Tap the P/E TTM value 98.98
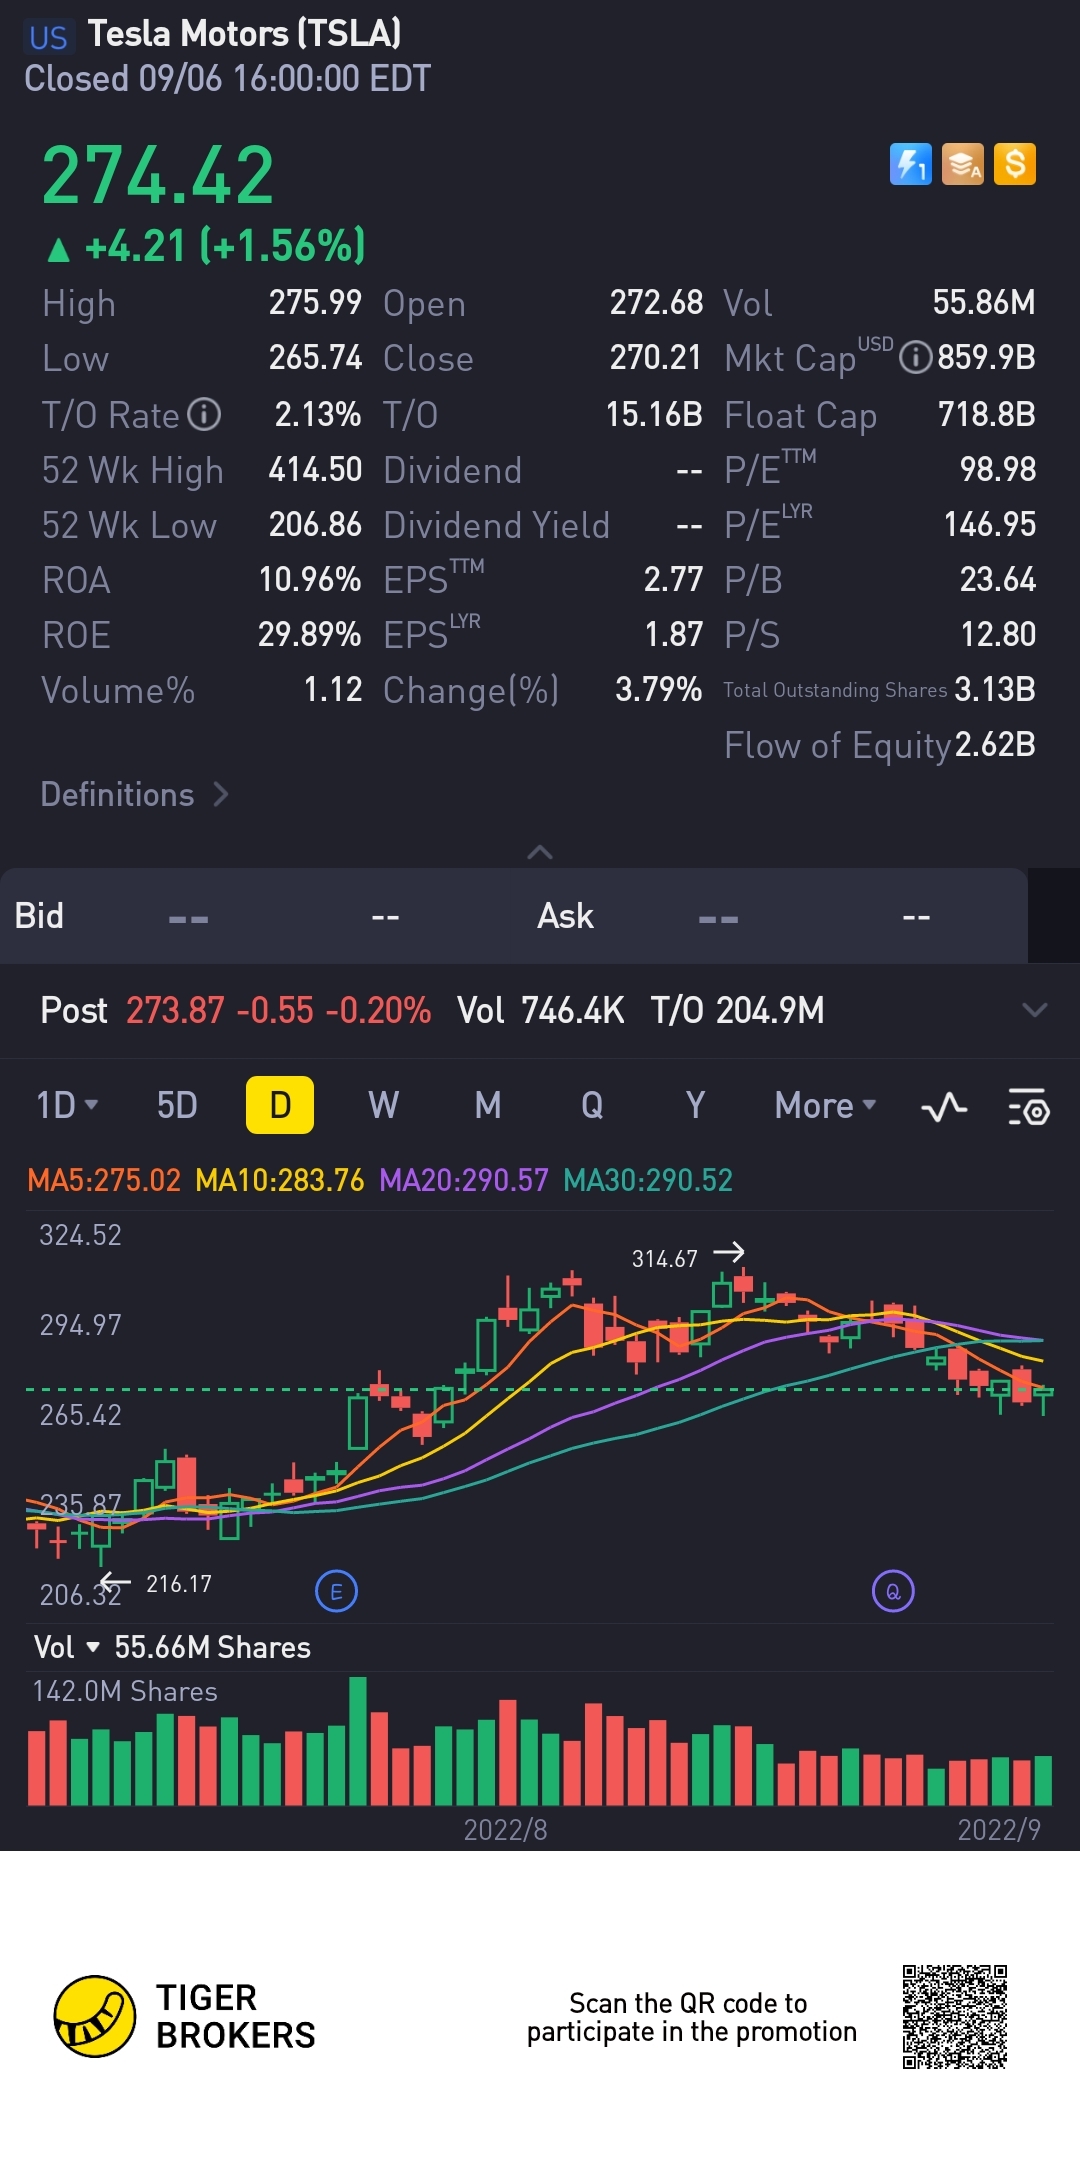1080x2183 pixels. [x=998, y=469]
